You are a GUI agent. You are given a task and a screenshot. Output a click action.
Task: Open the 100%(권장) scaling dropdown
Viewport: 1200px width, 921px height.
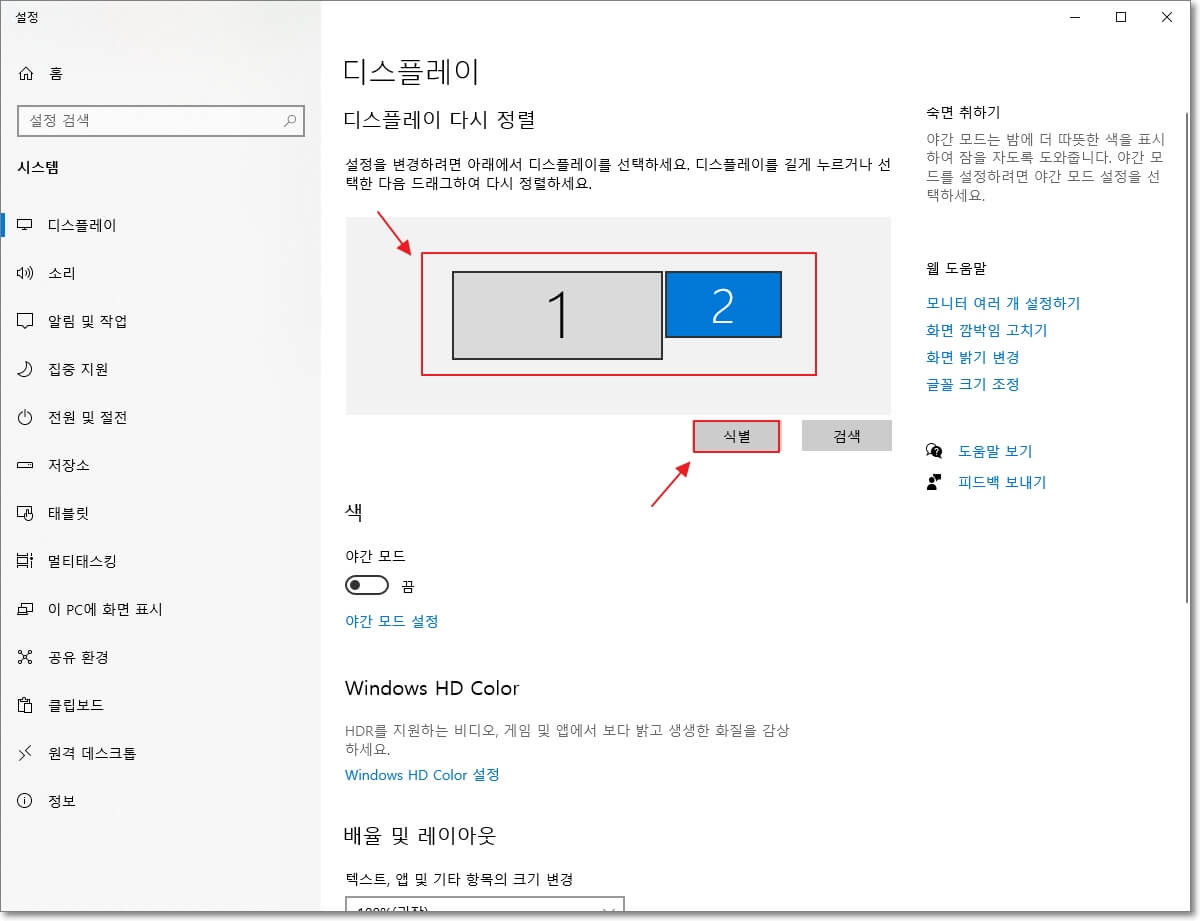pos(484,911)
